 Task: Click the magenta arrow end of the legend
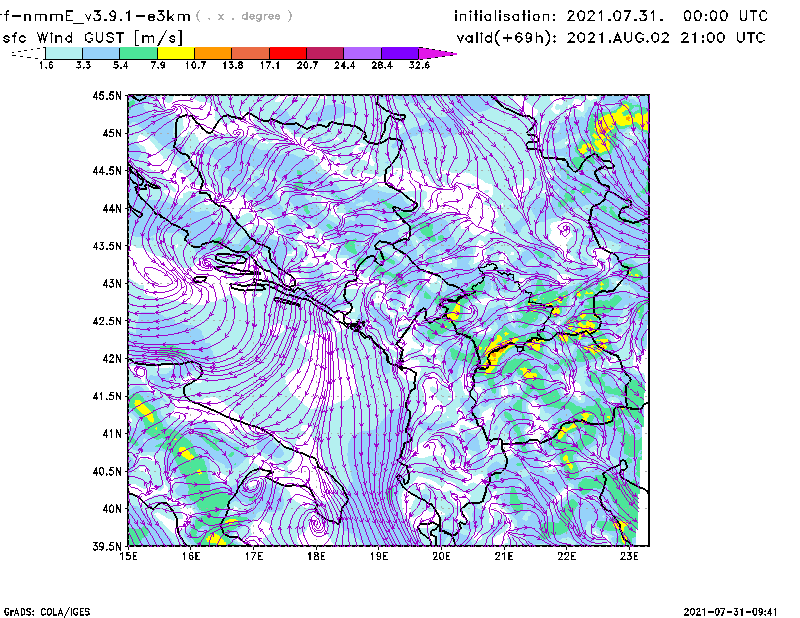[x=437, y=53]
